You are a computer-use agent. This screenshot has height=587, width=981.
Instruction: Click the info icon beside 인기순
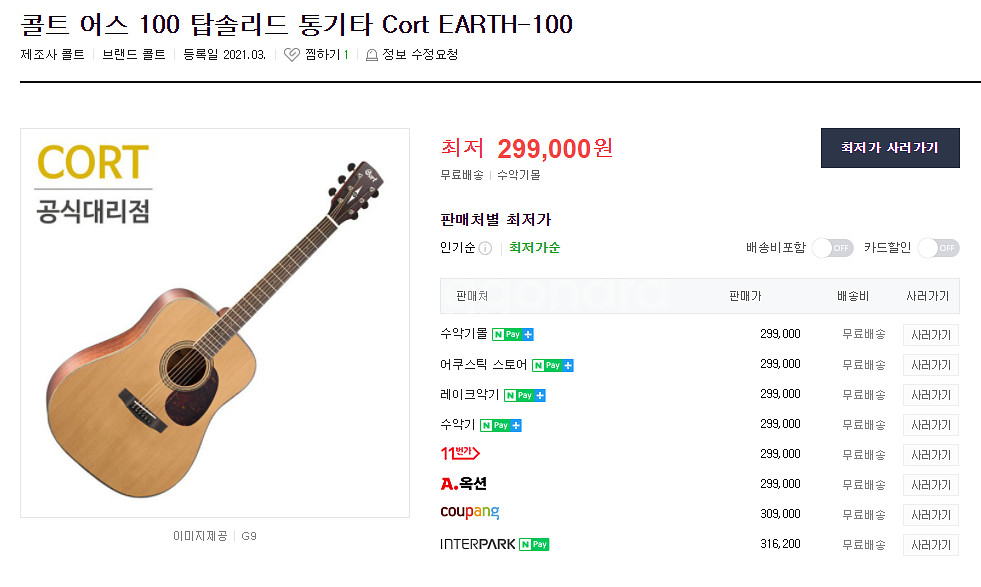tap(485, 248)
